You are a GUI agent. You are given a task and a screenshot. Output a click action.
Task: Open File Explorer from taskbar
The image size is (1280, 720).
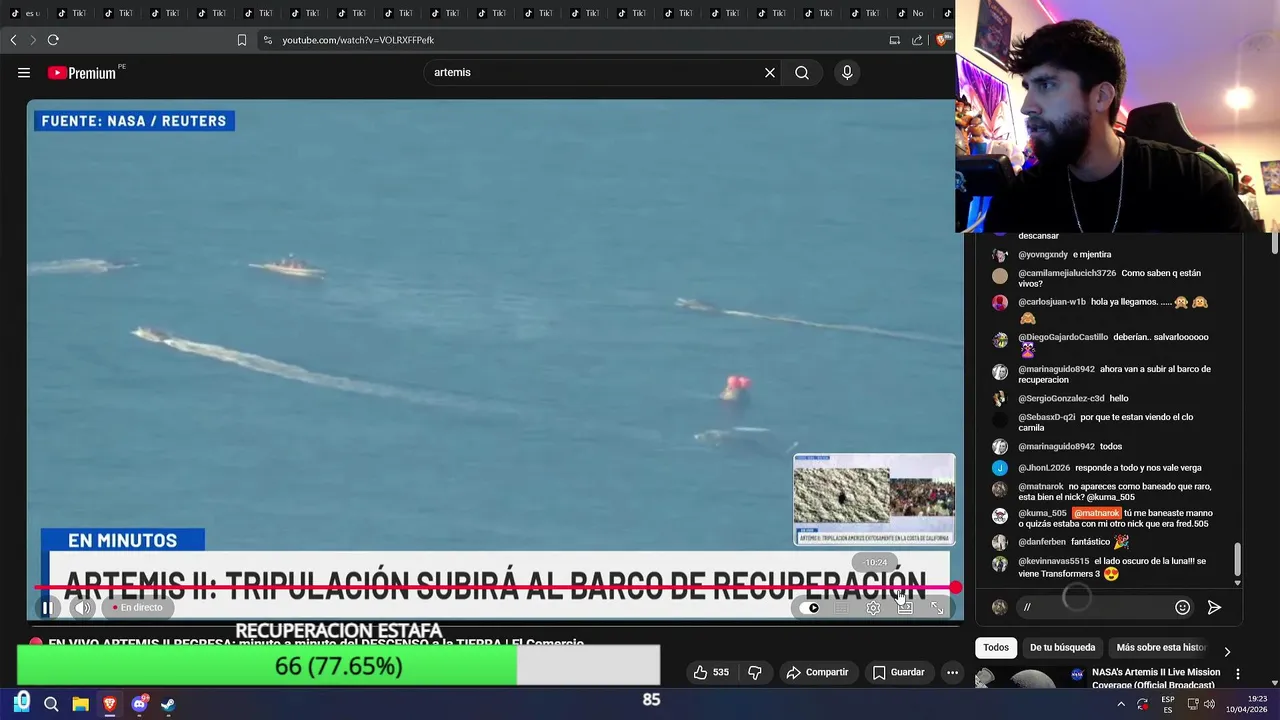pyautogui.click(x=80, y=704)
